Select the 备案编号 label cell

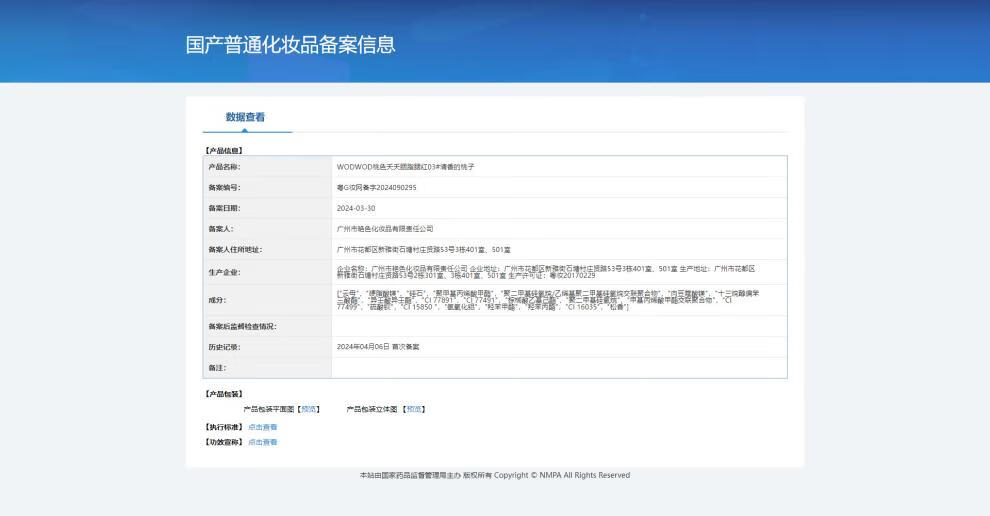click(267, 188)
